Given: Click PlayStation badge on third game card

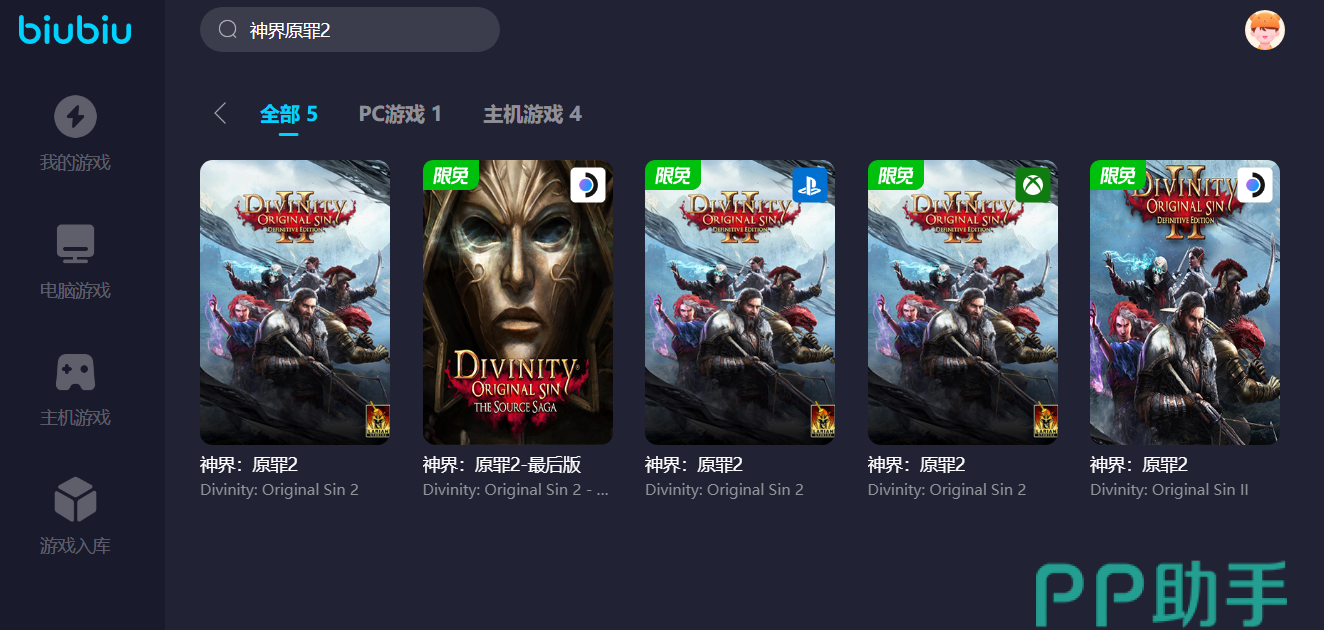Looking at the screenshot, I should pos(810,185).
